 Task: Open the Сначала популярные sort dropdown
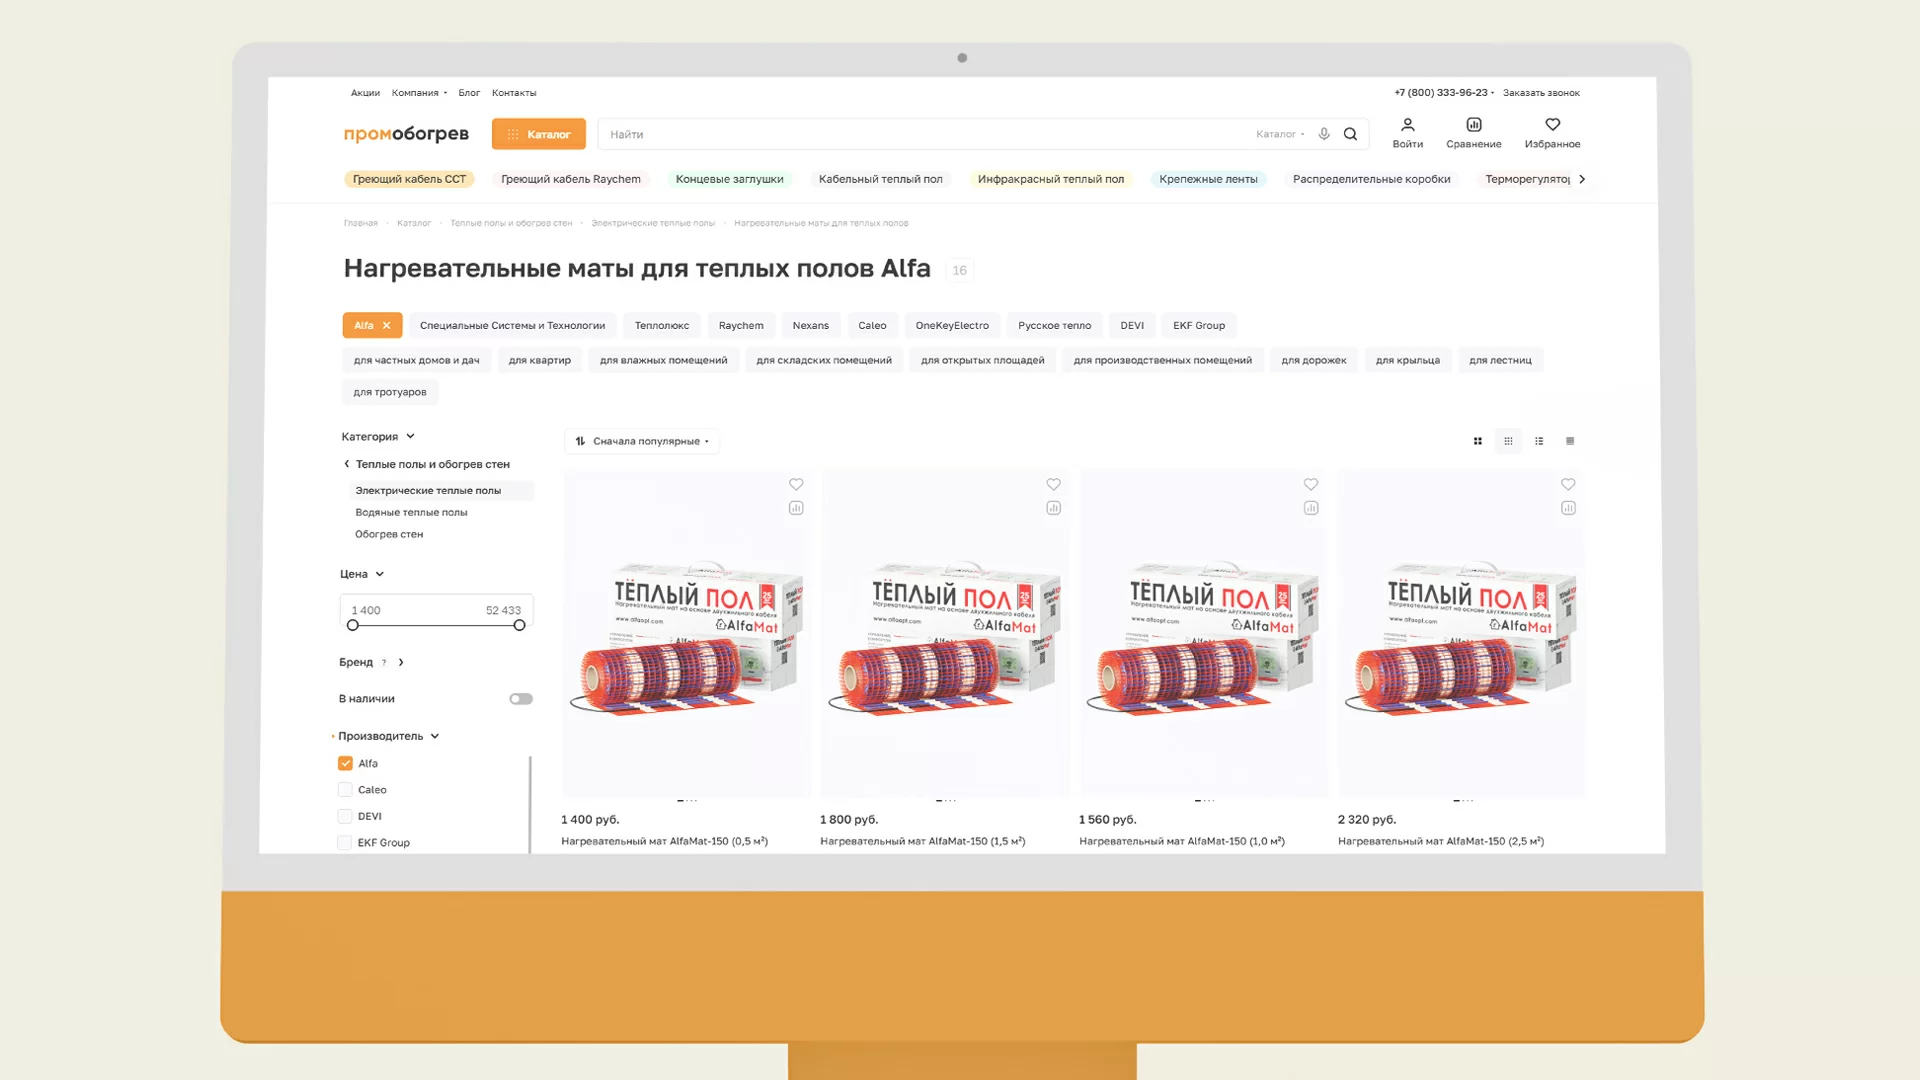(643, 441)
